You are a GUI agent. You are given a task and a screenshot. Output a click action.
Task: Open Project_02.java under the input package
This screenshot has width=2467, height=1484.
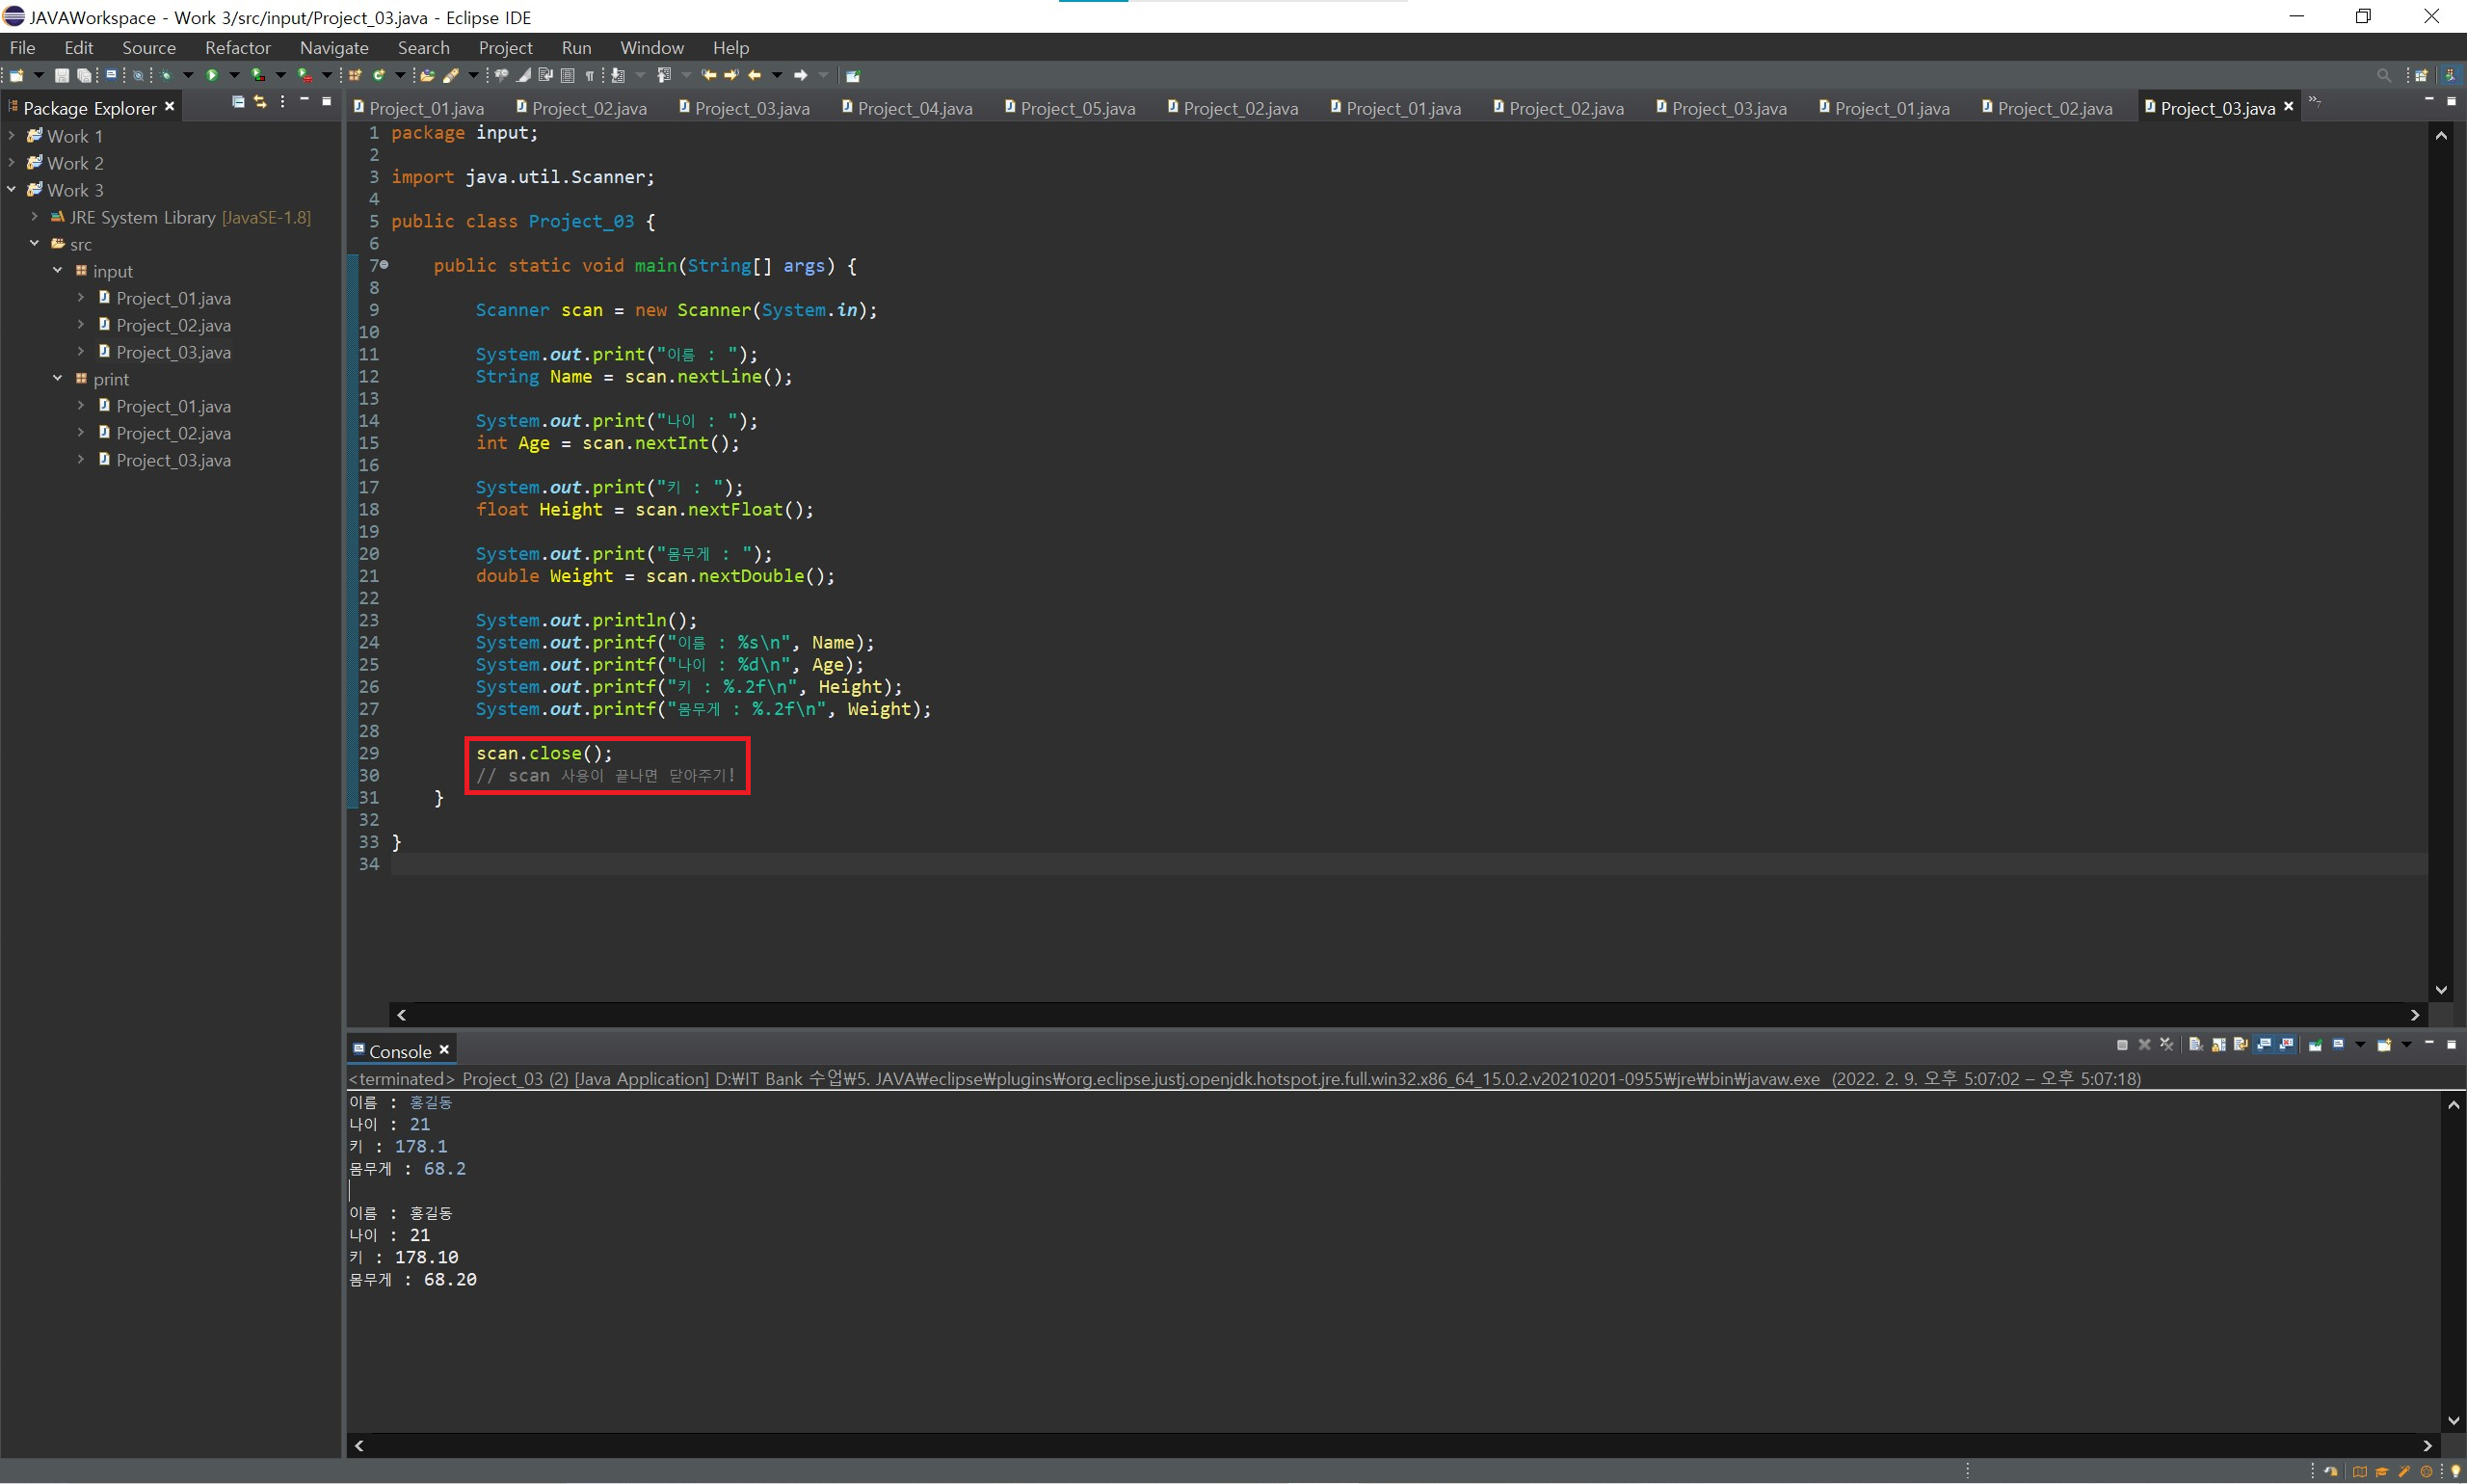pos(173,325)
